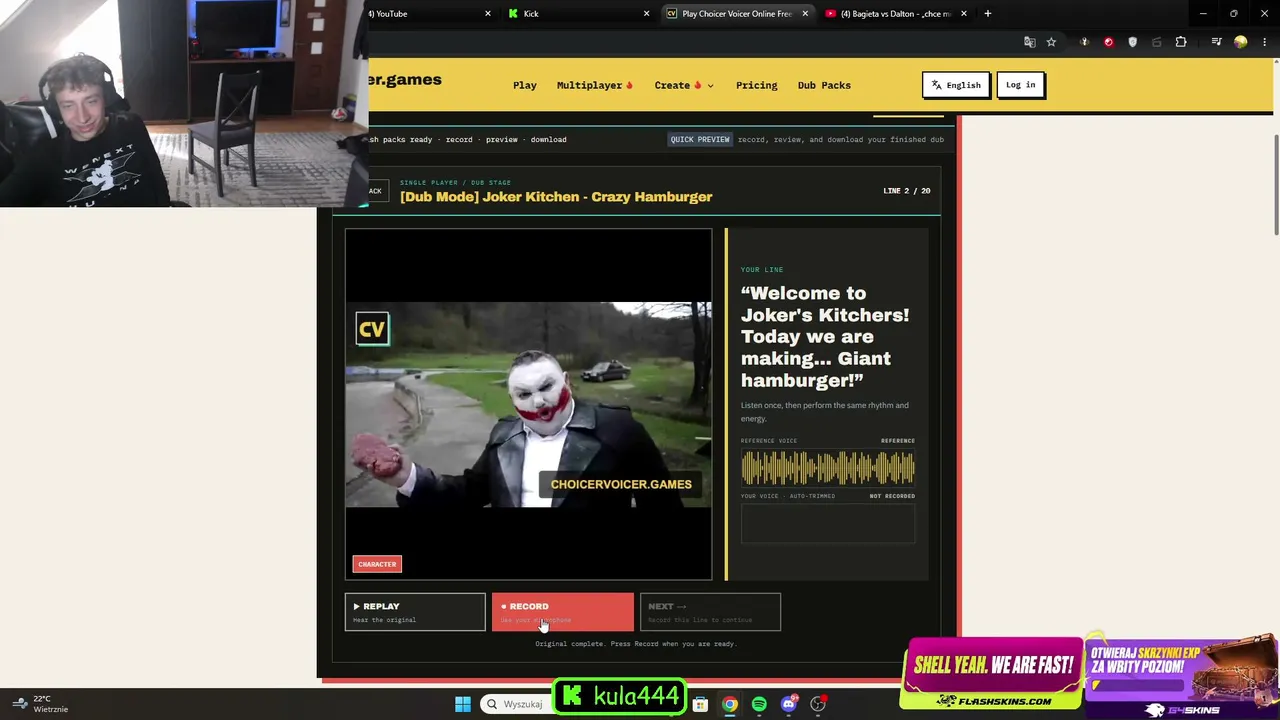Click the empty Your Voice recording box
This screenshot has height=720, width=1280.
pyautogui.click(x=828, y=523)
